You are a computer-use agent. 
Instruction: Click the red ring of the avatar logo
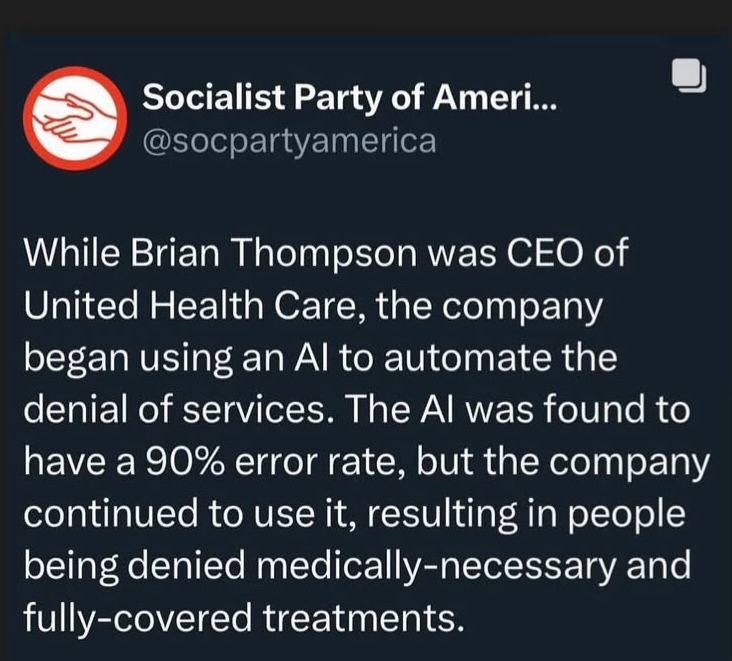coord(75,72)
